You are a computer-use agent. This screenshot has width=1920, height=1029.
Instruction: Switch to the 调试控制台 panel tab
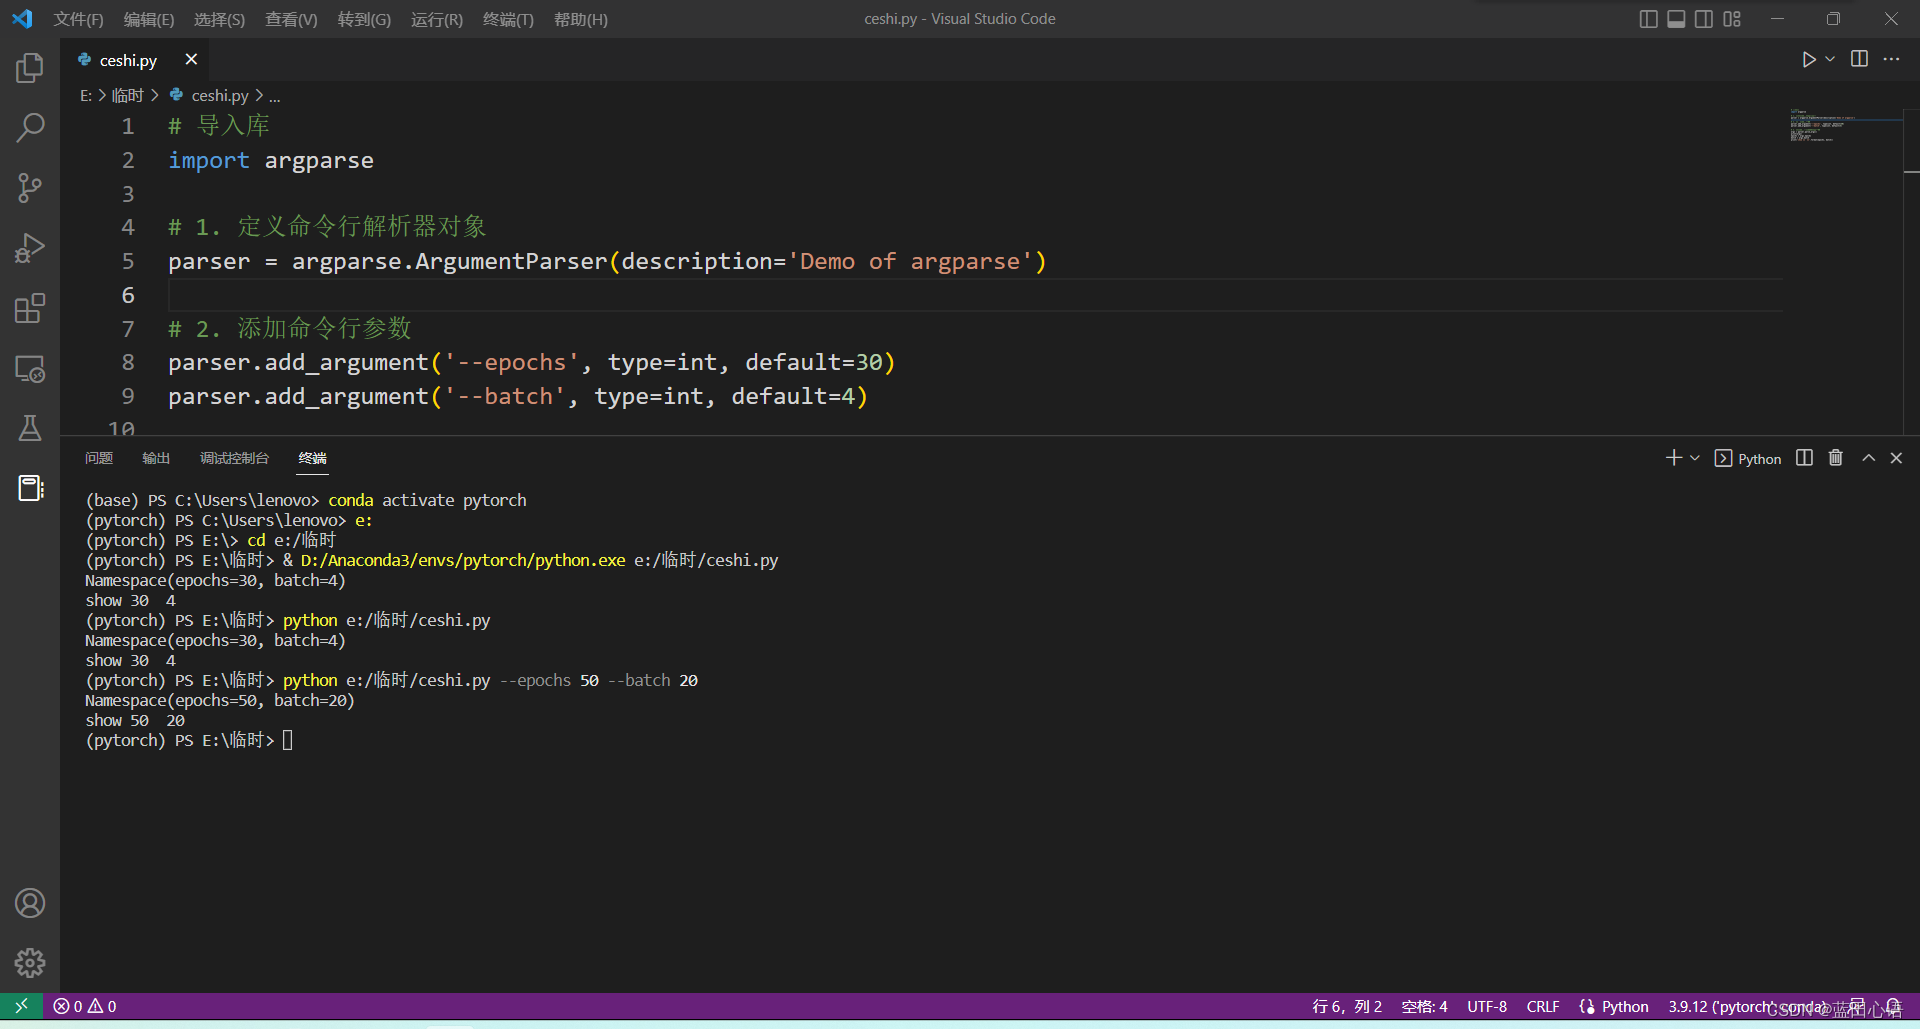(x=234, y=458)
